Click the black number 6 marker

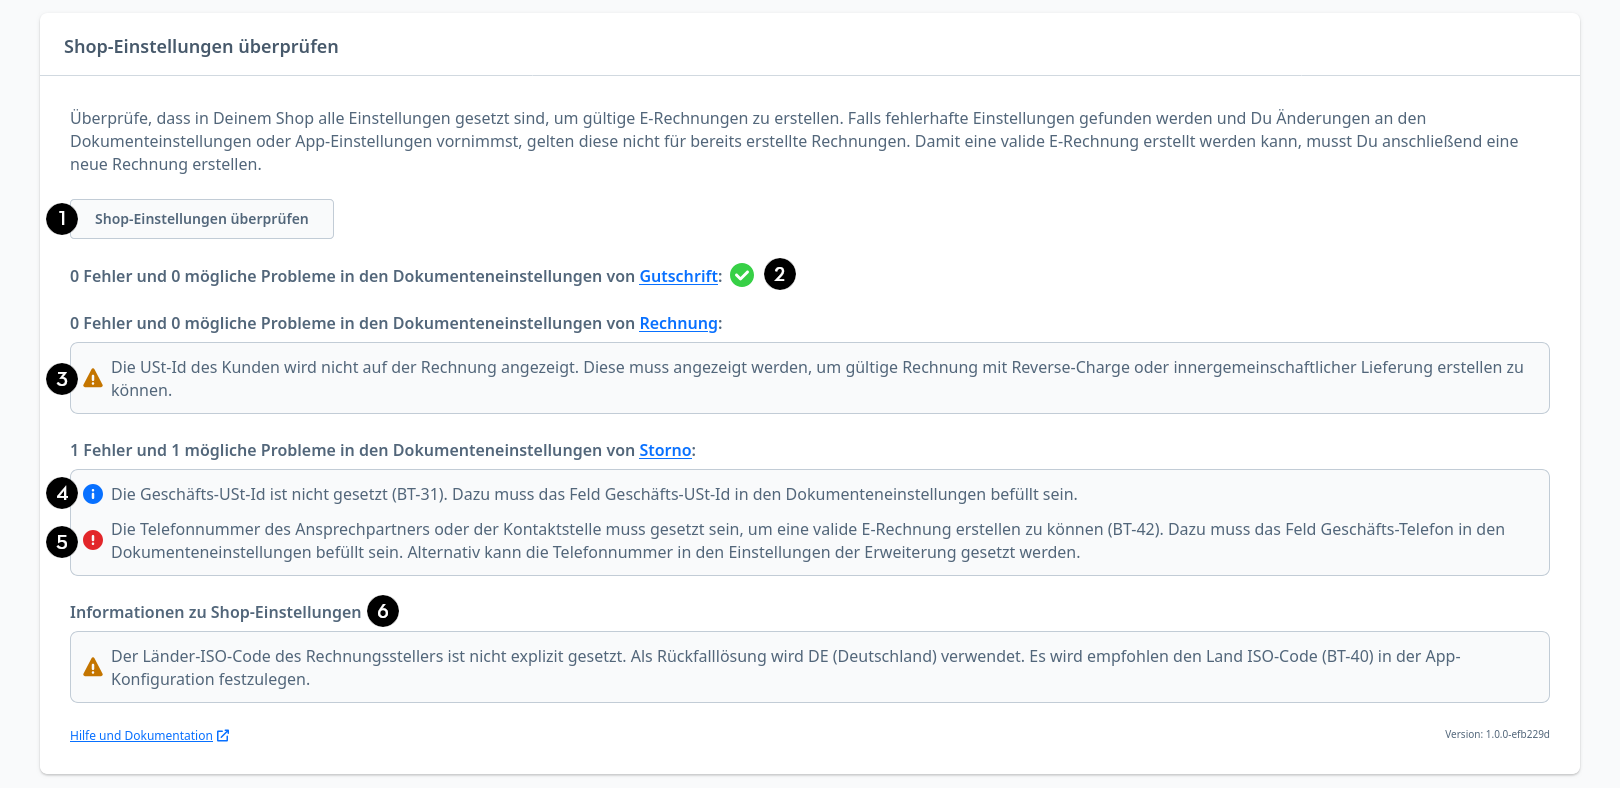pyautogui.click(x=383, y=611)
